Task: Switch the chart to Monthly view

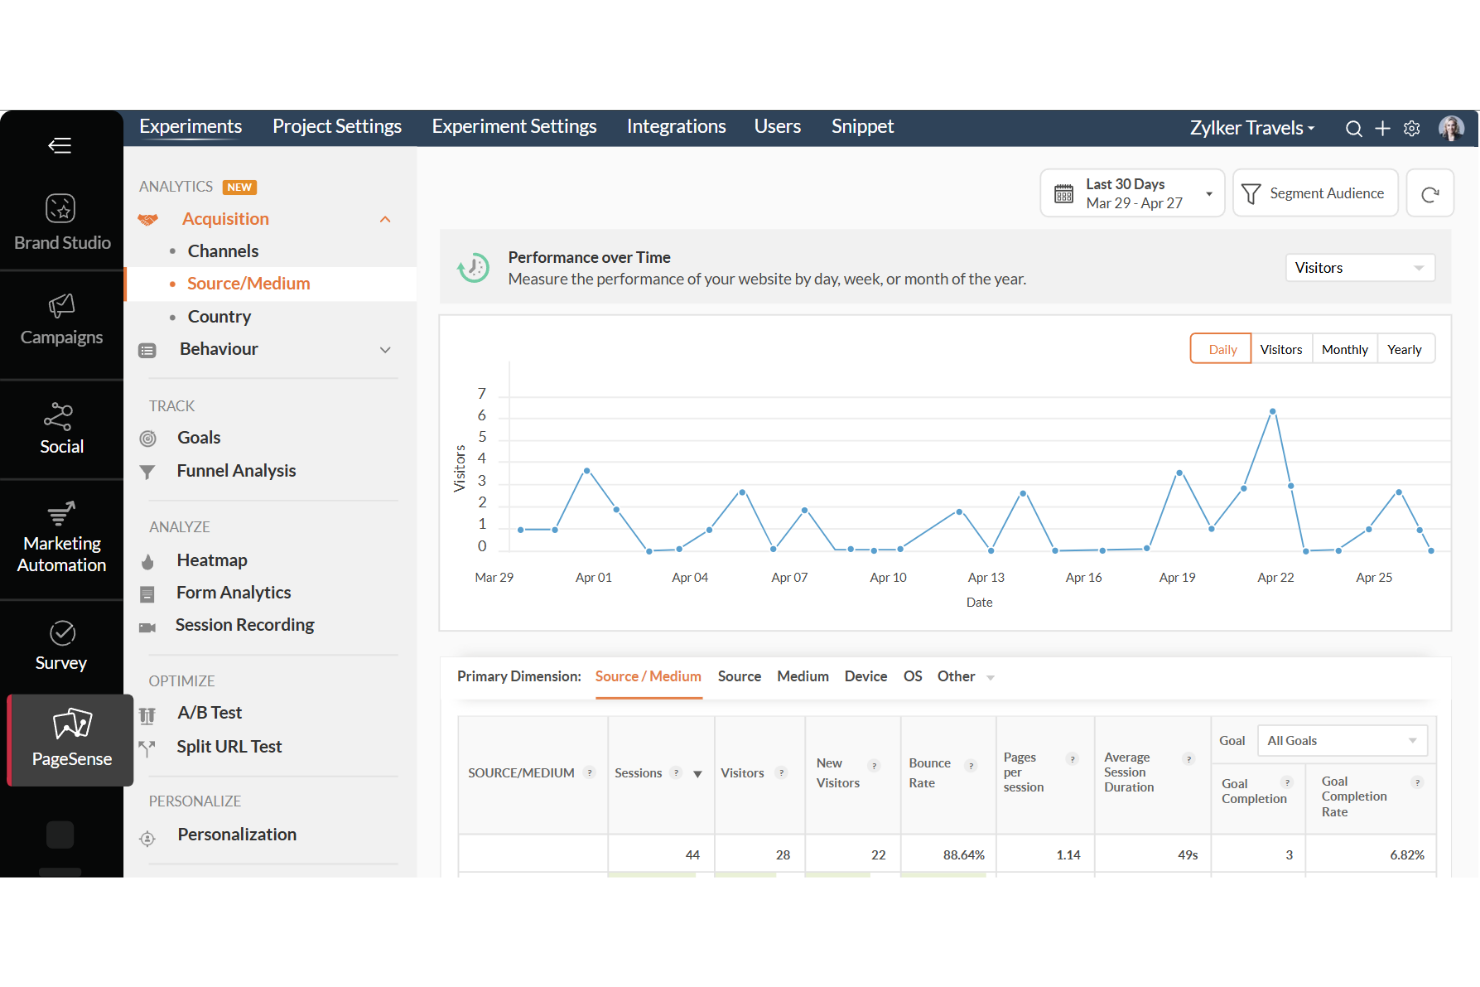Action: pyautogui.click(x=1344, y=348)
